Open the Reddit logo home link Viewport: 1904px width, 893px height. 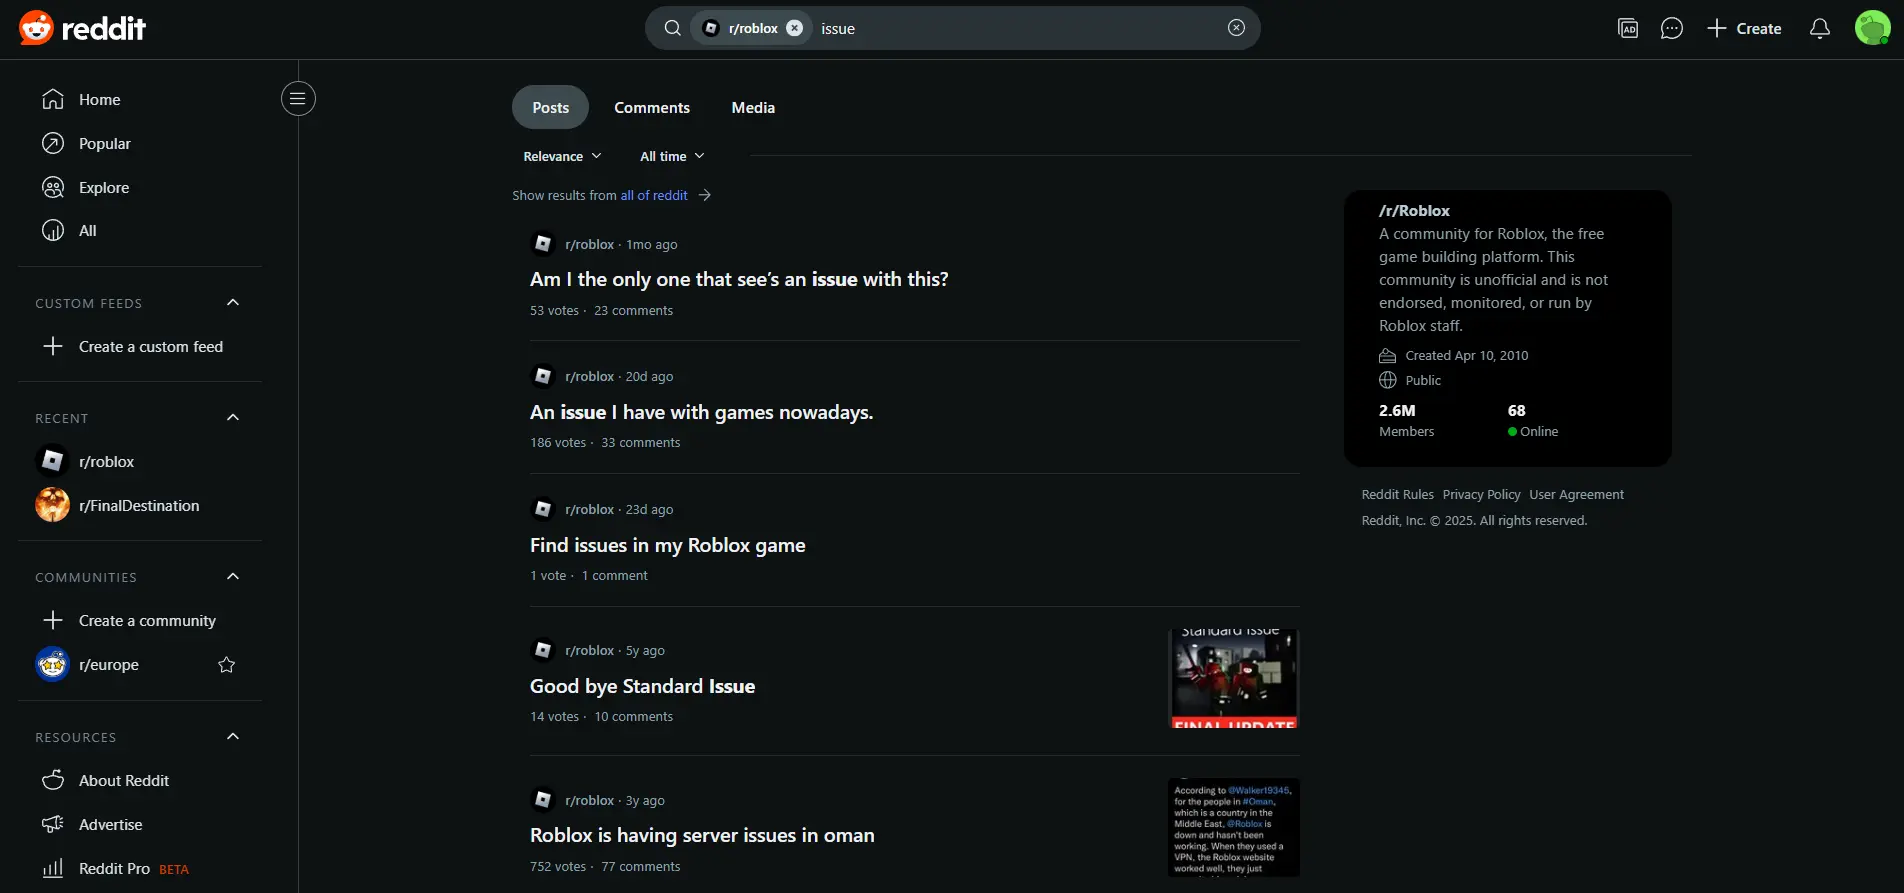(x=82, y=28)
